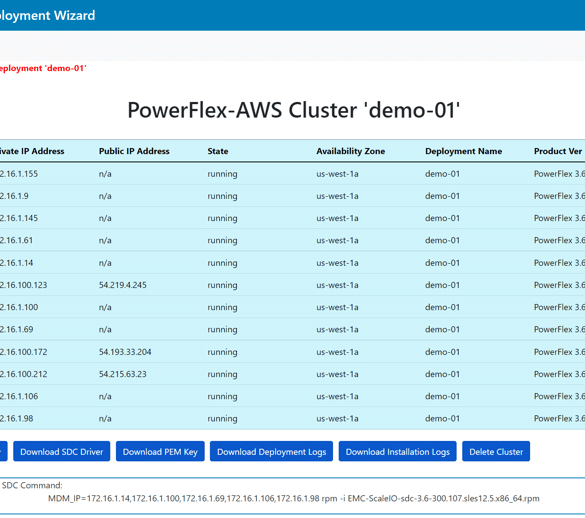Click the Delete Cluster button
Screen dimensions: 585x518
pos(496,452)
